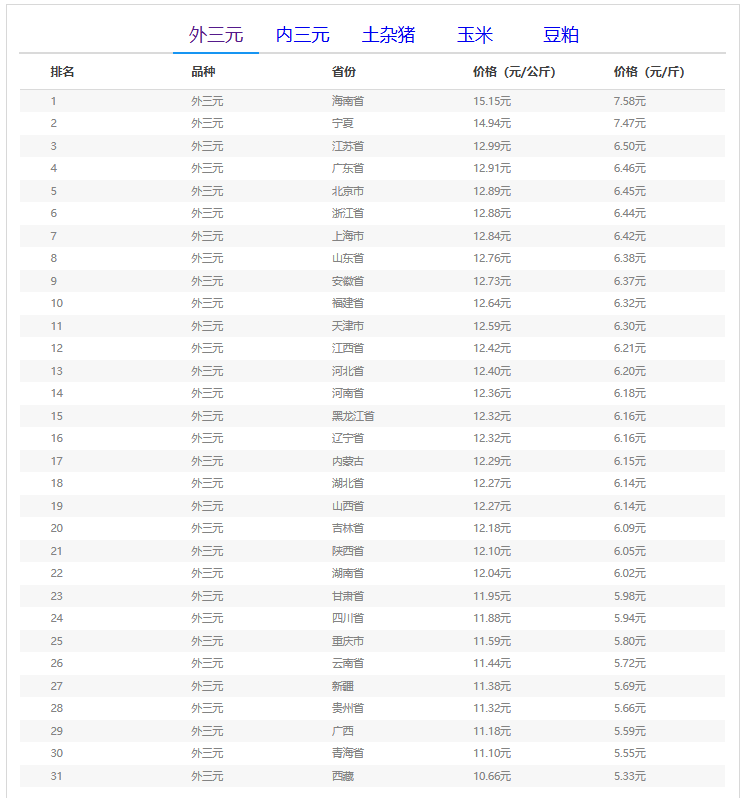
Task: Click the 内蒙古 province cell
Action: [x=348, y=461]
